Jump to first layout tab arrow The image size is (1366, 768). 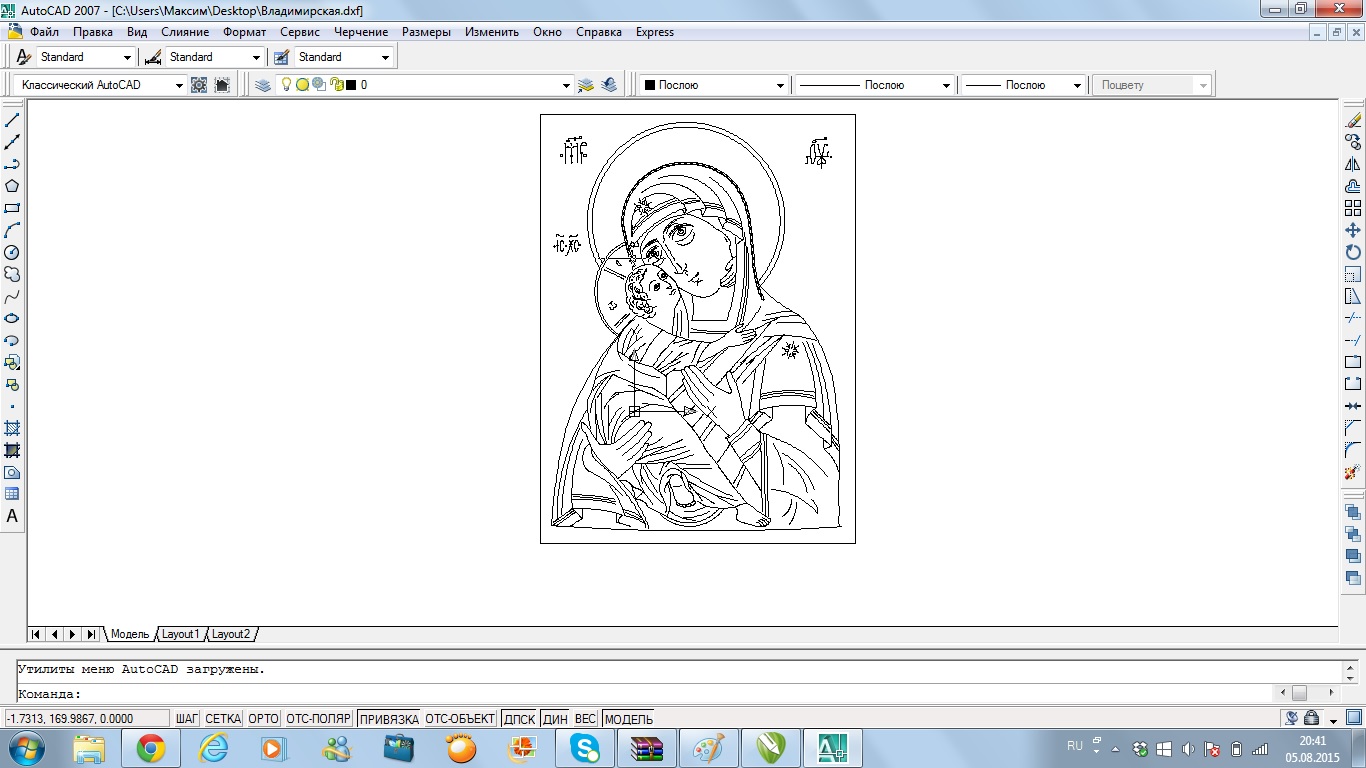pyautogui.click(x=36, y=634)
